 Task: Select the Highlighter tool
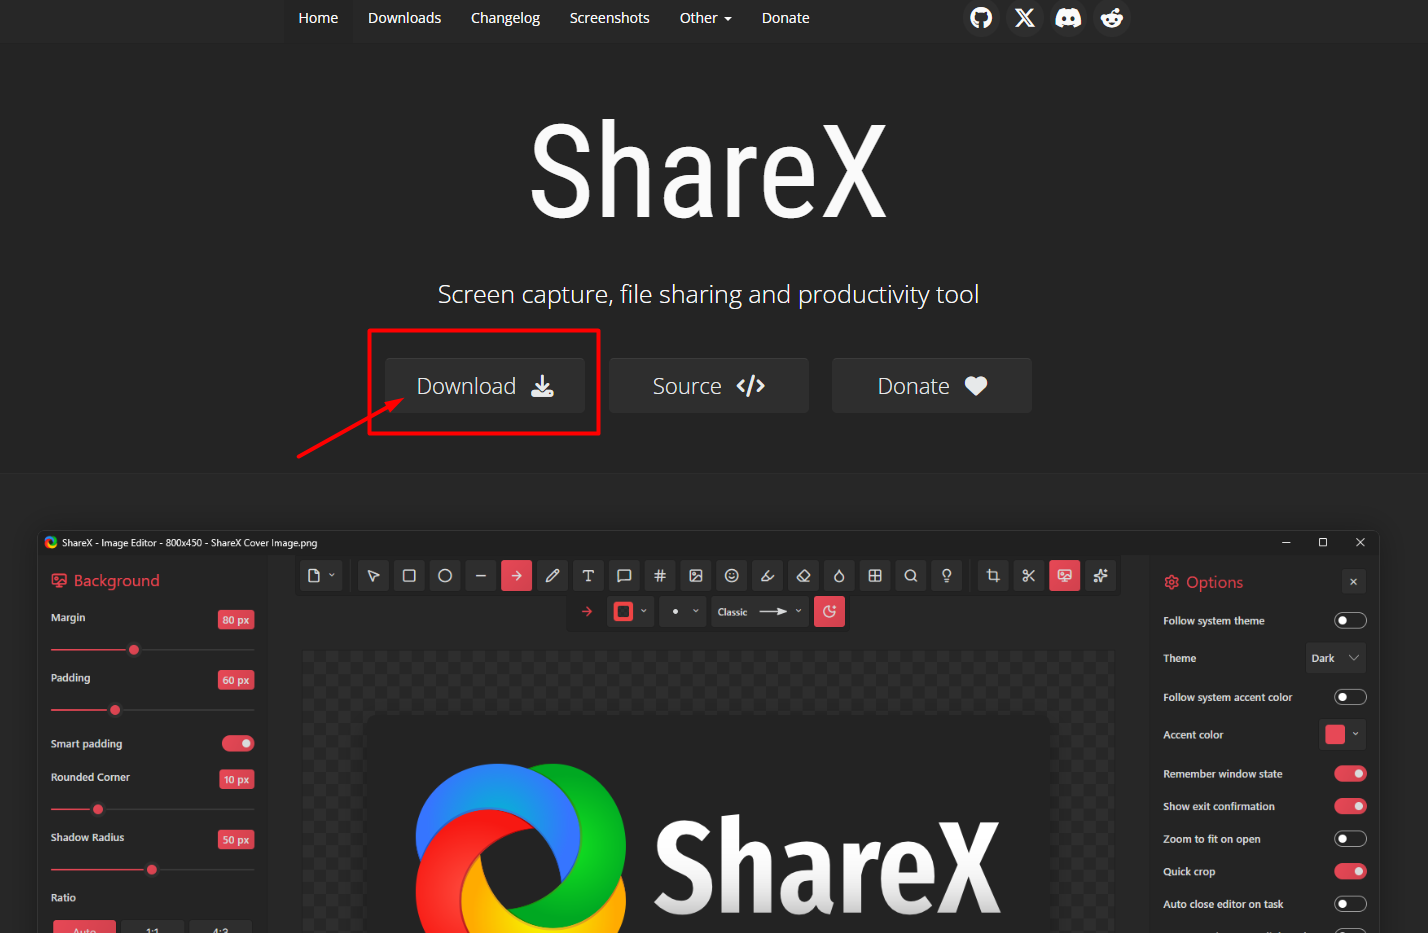(x=767, y=576)
